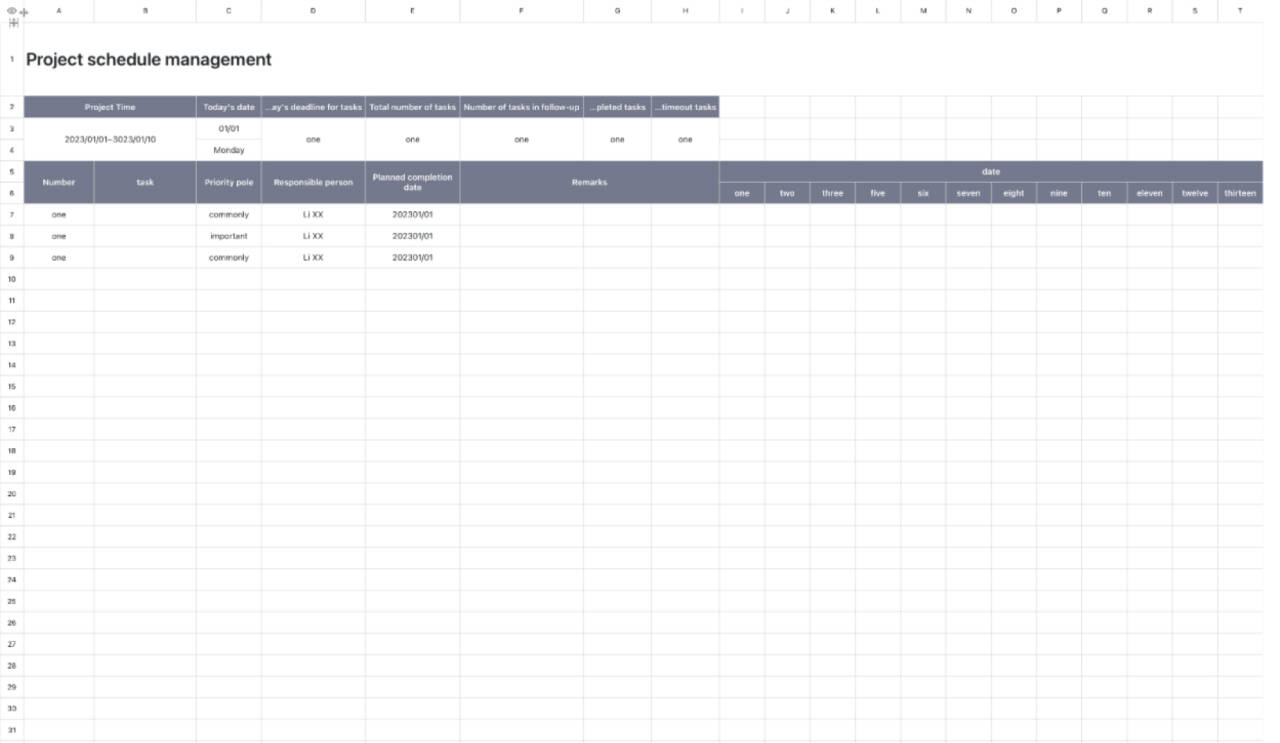
Task: Select column B via its header letter
Action: 145,10
